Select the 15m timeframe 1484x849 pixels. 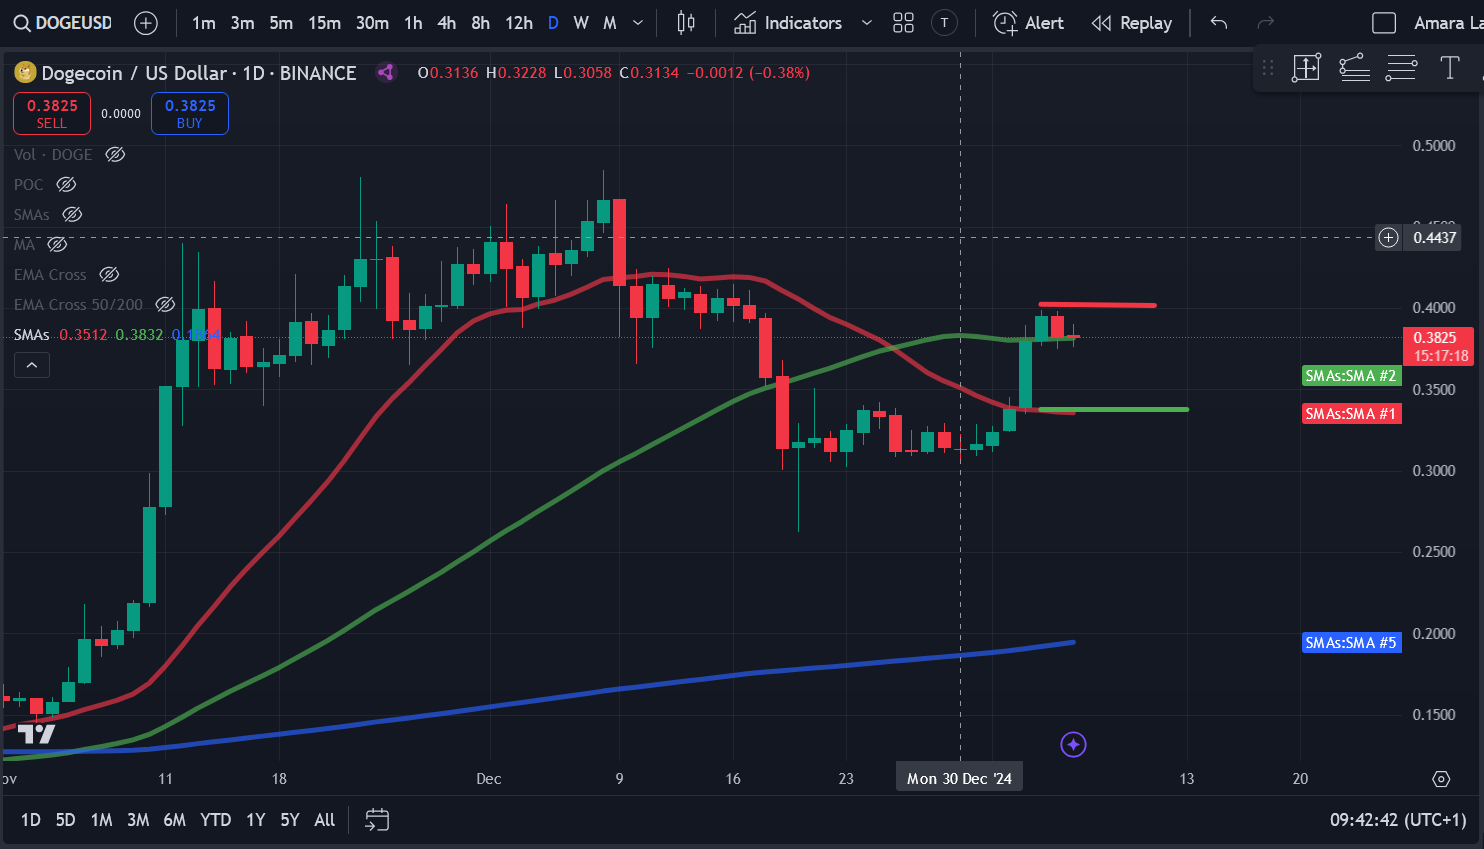point(324,23)
